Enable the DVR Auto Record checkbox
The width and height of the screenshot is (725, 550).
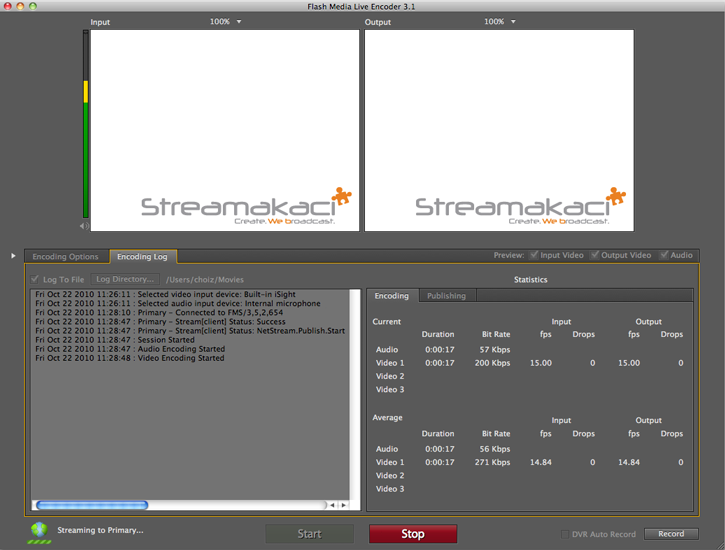(x=565, y=534)
